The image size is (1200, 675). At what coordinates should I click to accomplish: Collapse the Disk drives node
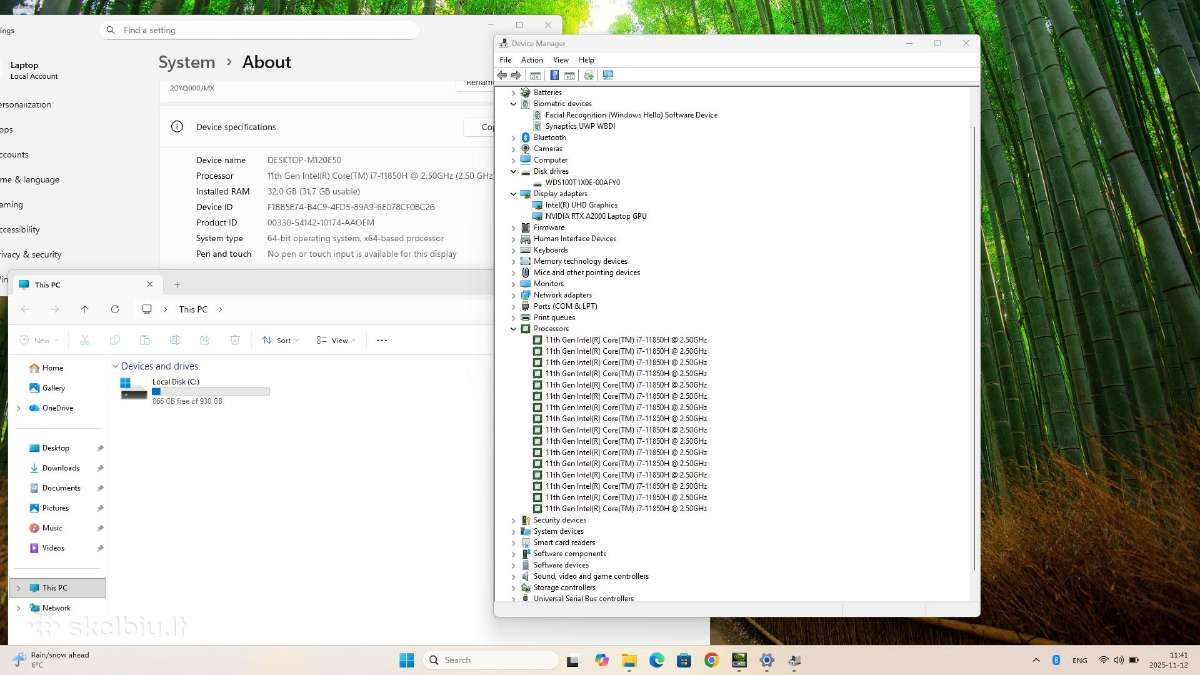tap(514, 171)
